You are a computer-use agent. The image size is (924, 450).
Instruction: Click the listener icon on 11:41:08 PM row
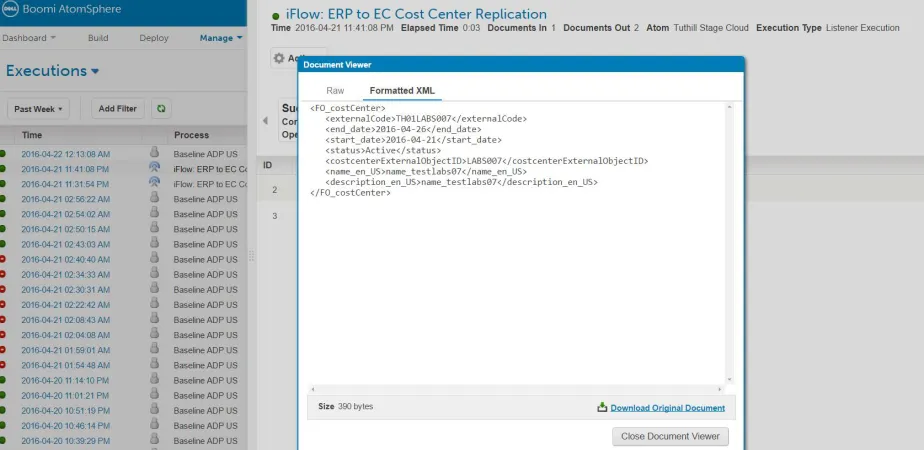click(x=154, y=168)
